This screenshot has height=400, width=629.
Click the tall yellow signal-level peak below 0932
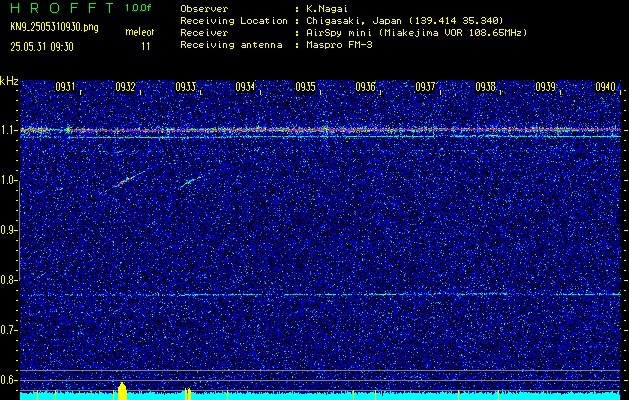click(x=122, y=391)
